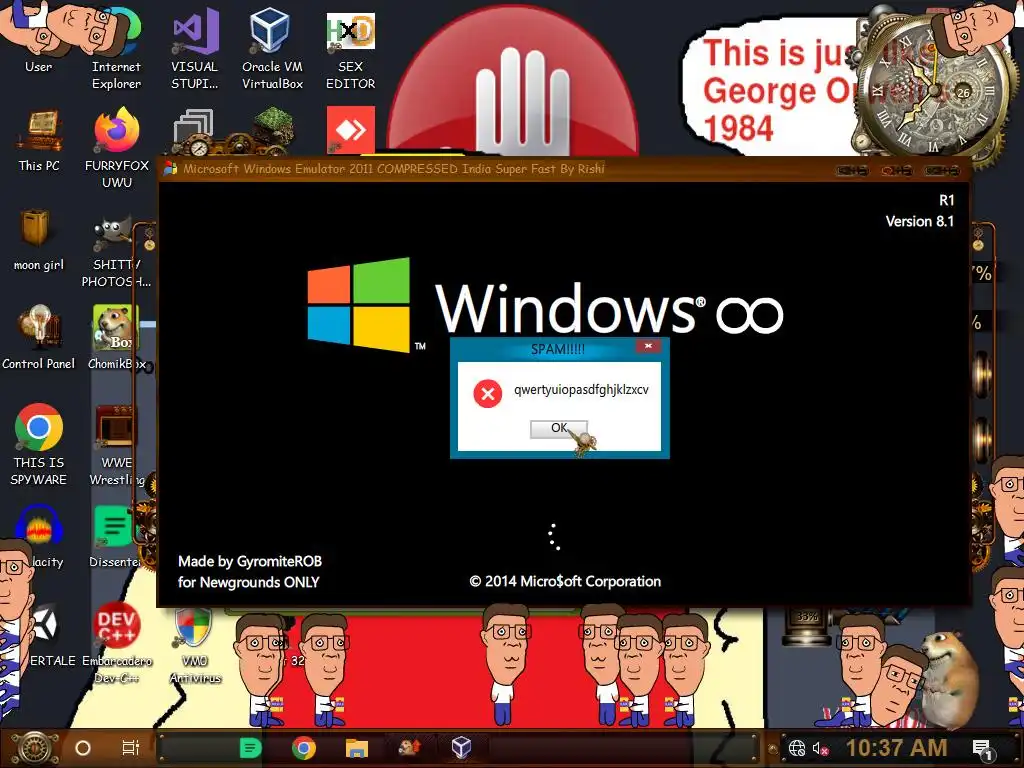Open the GIMP SHITTY PHOTOSH... shortcut
The width and height of the screenshot is (1024, 768).
[x=116, y=253]
